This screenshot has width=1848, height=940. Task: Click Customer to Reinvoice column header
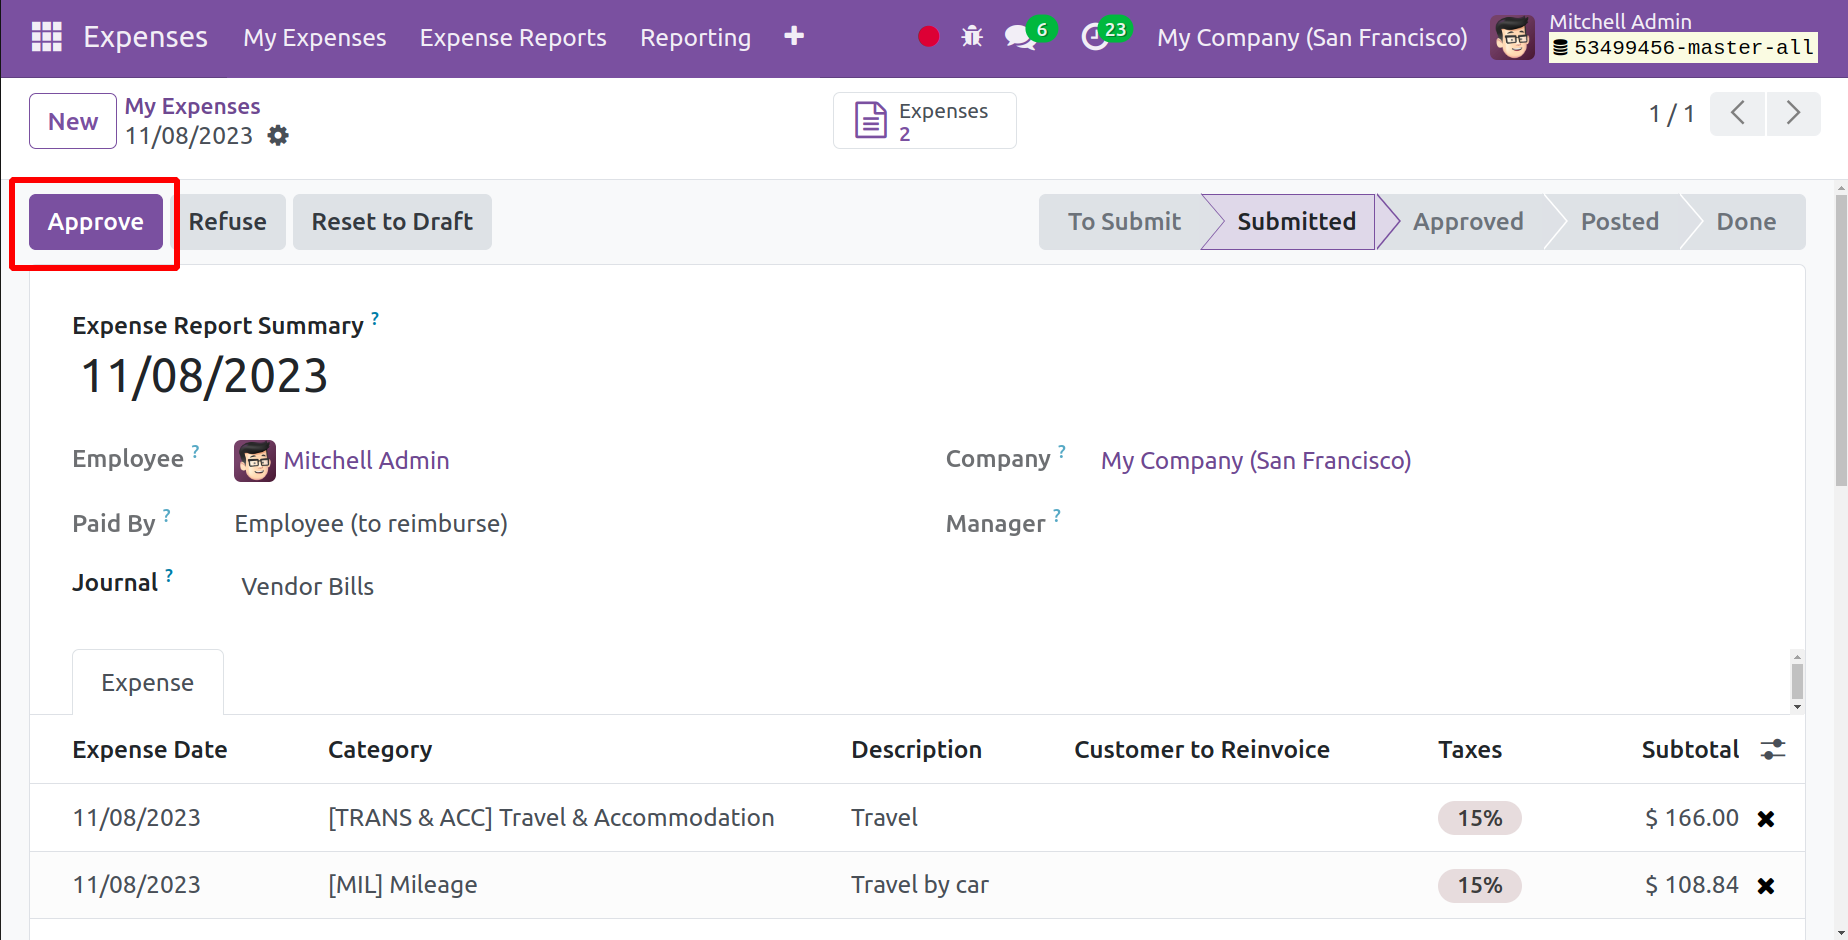coord(1202,750)
